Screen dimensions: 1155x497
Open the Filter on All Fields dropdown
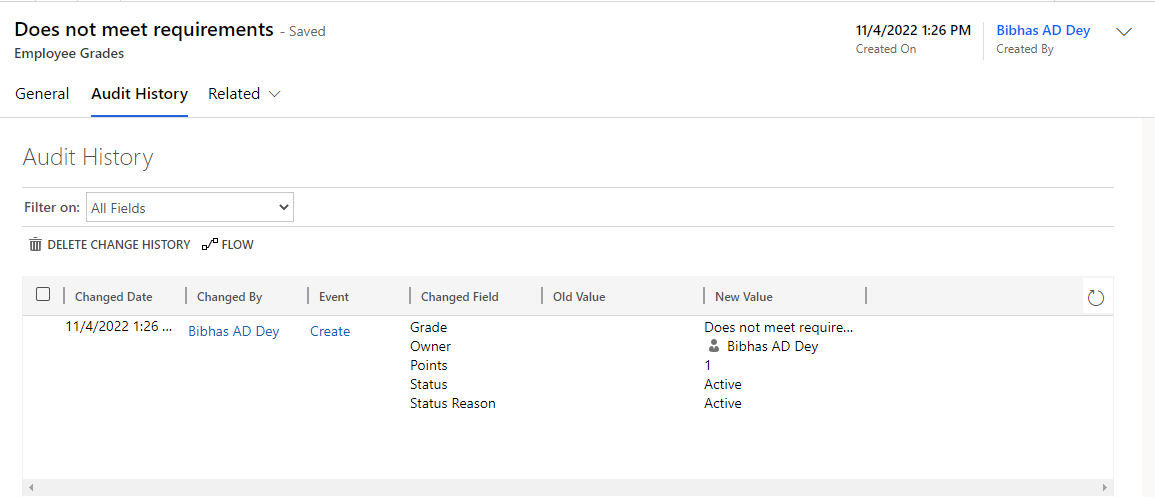pyautogui.click(x=190, y=208)
